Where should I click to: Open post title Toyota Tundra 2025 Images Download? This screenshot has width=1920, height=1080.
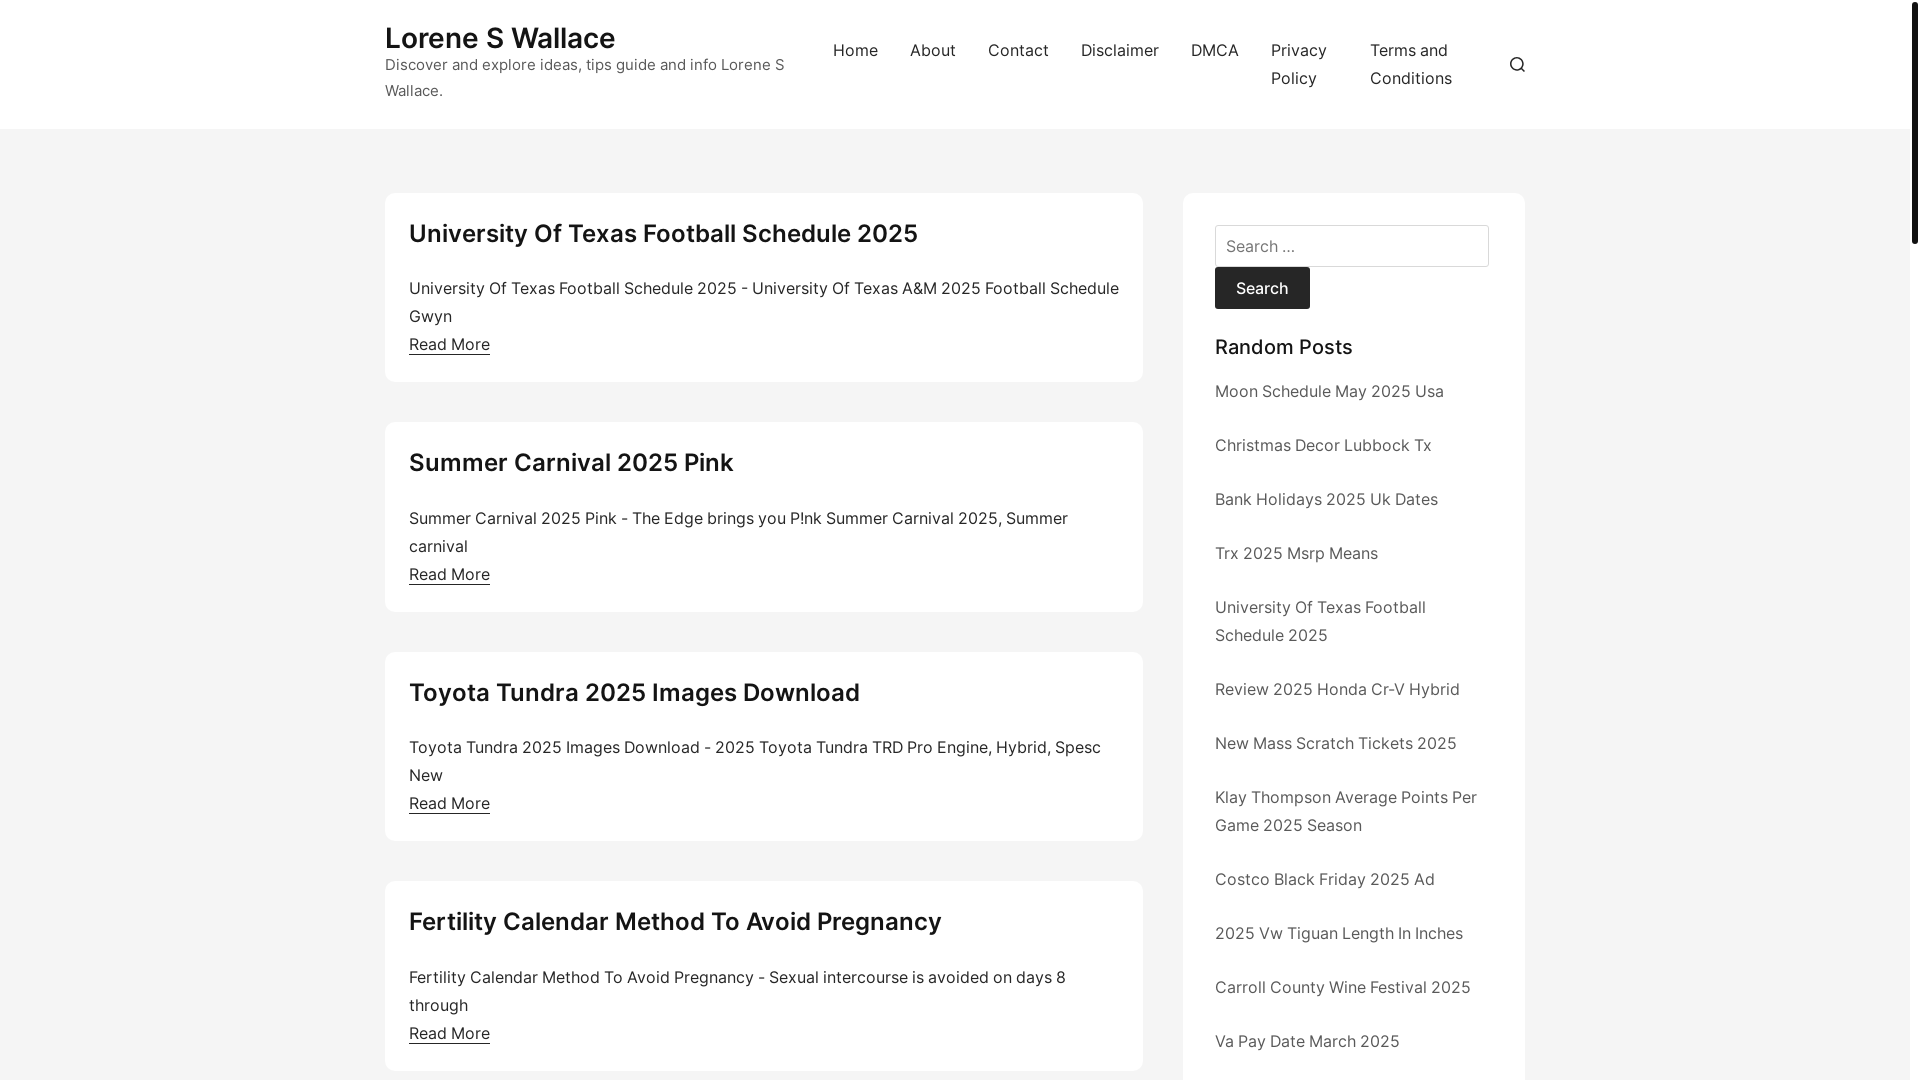(634, 692)
